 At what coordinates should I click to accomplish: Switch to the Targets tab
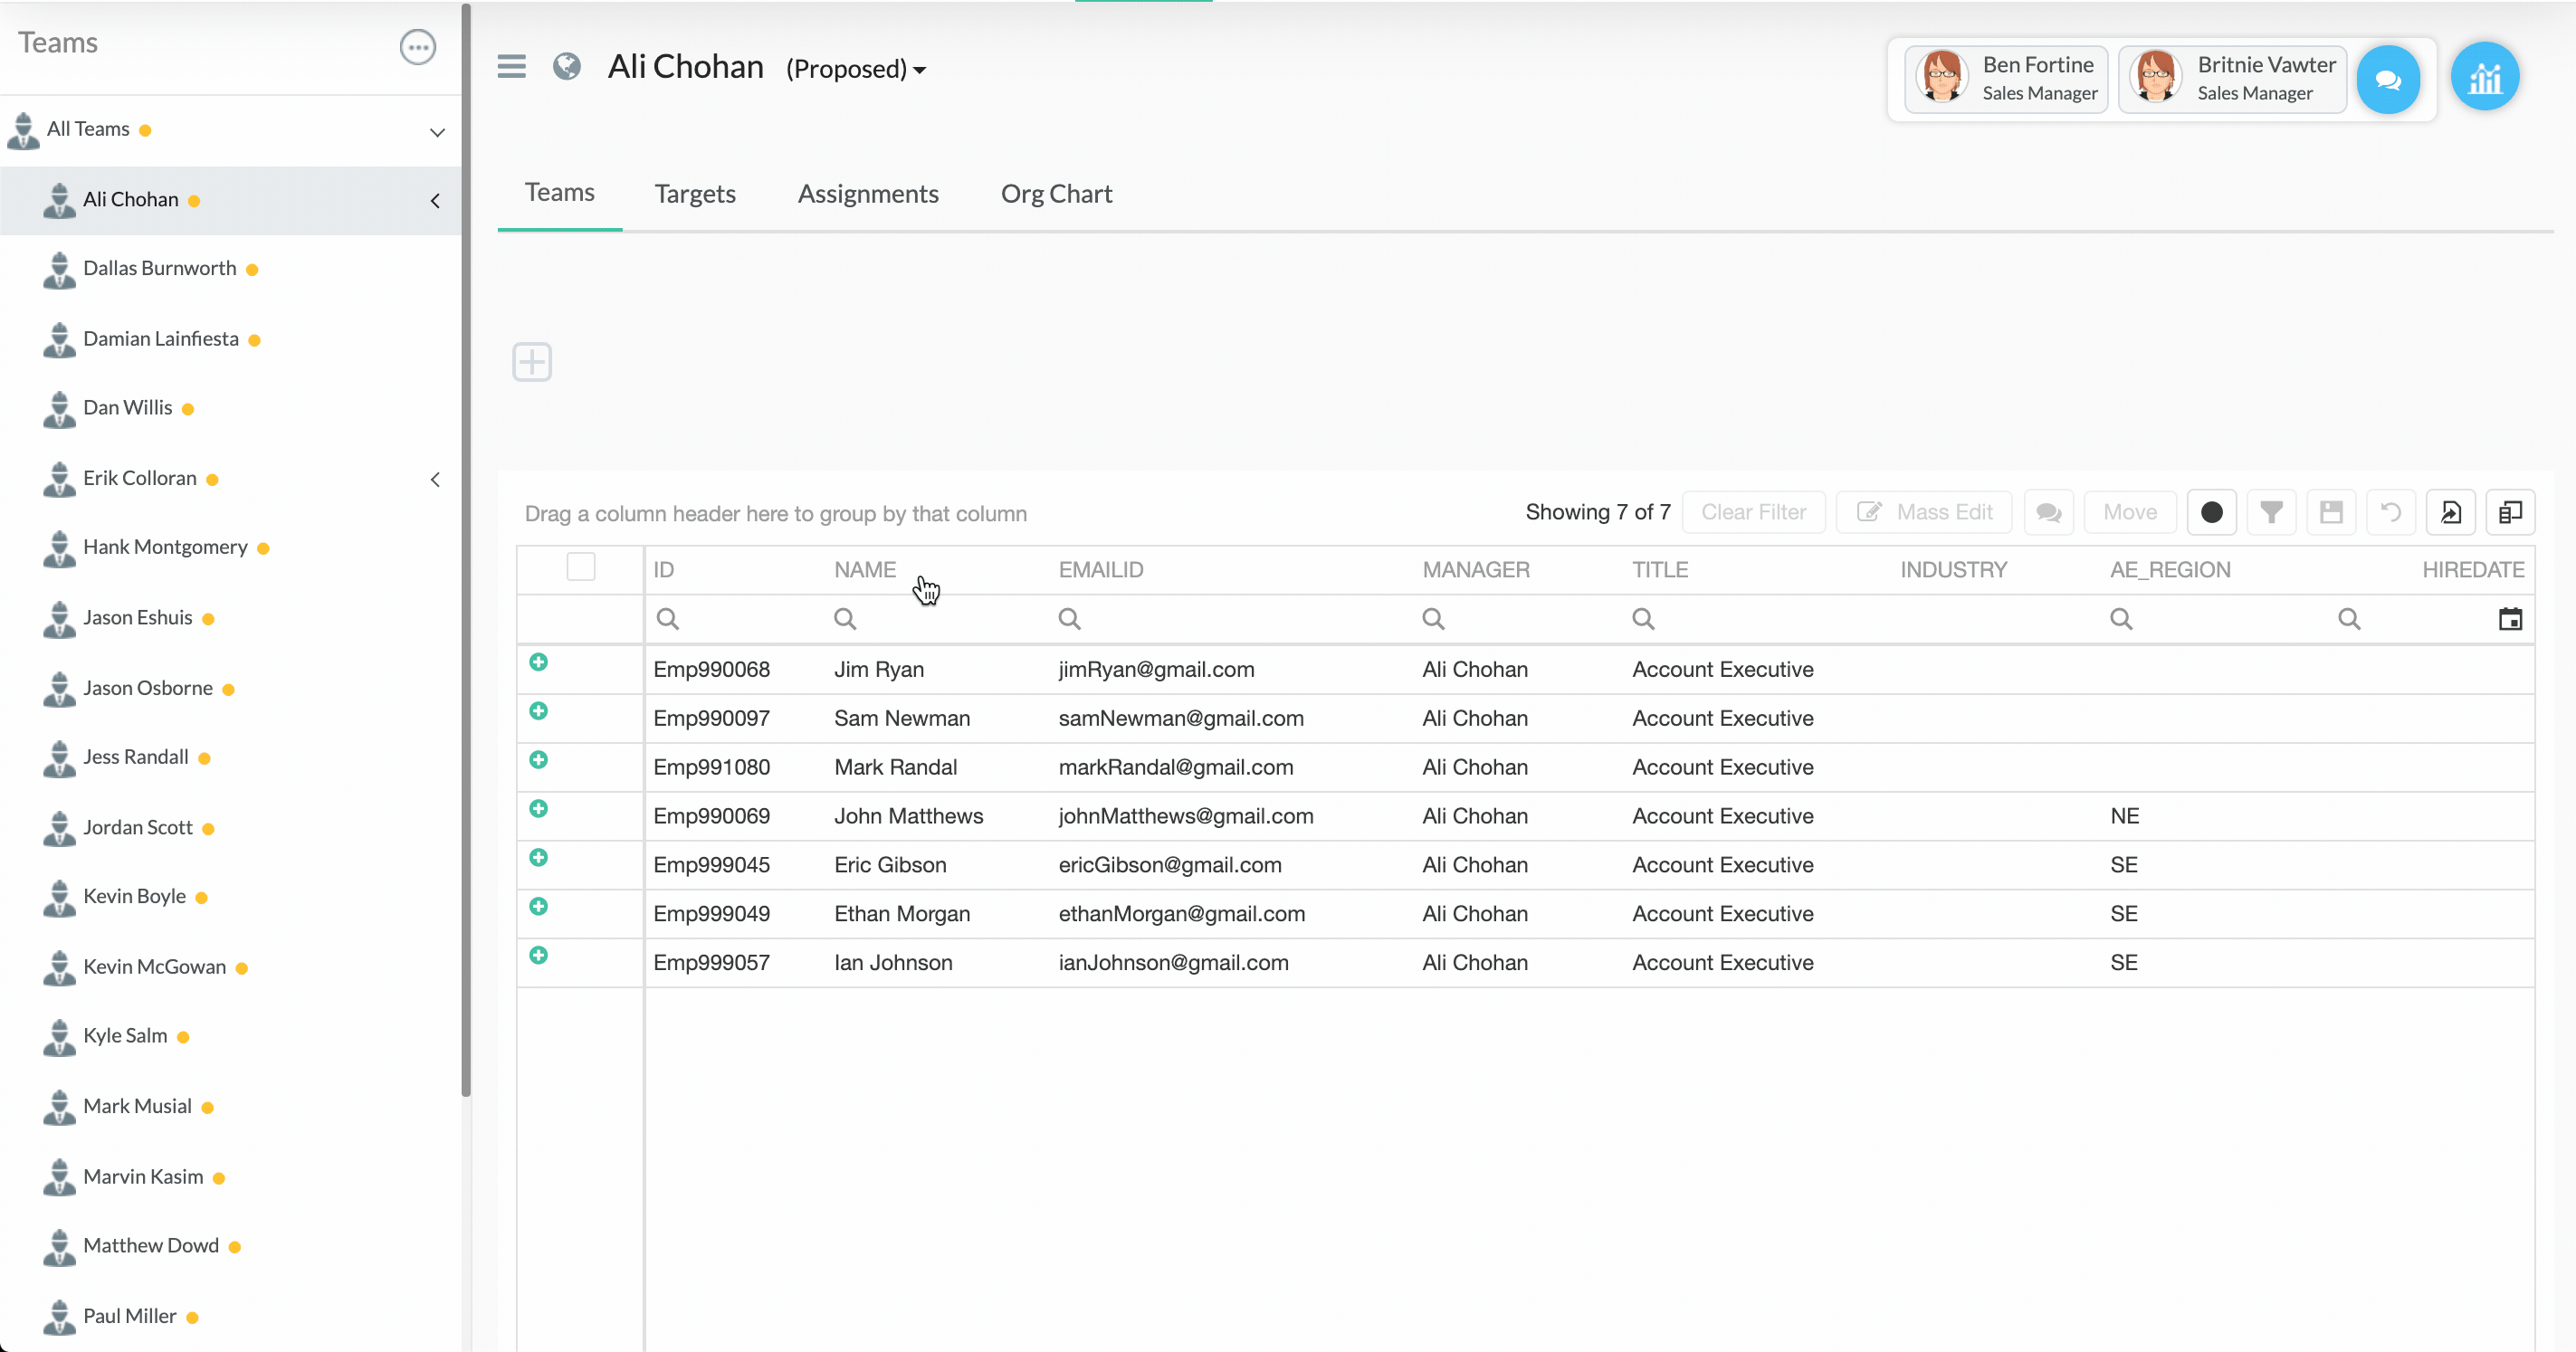click(695, 194)
